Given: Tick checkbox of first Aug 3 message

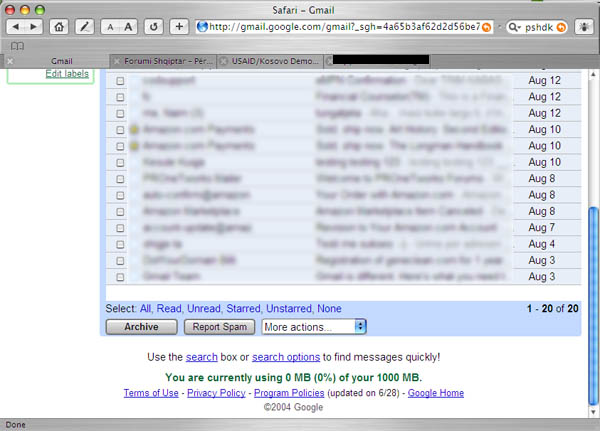Looking at the screenshot, I should 120,261.
